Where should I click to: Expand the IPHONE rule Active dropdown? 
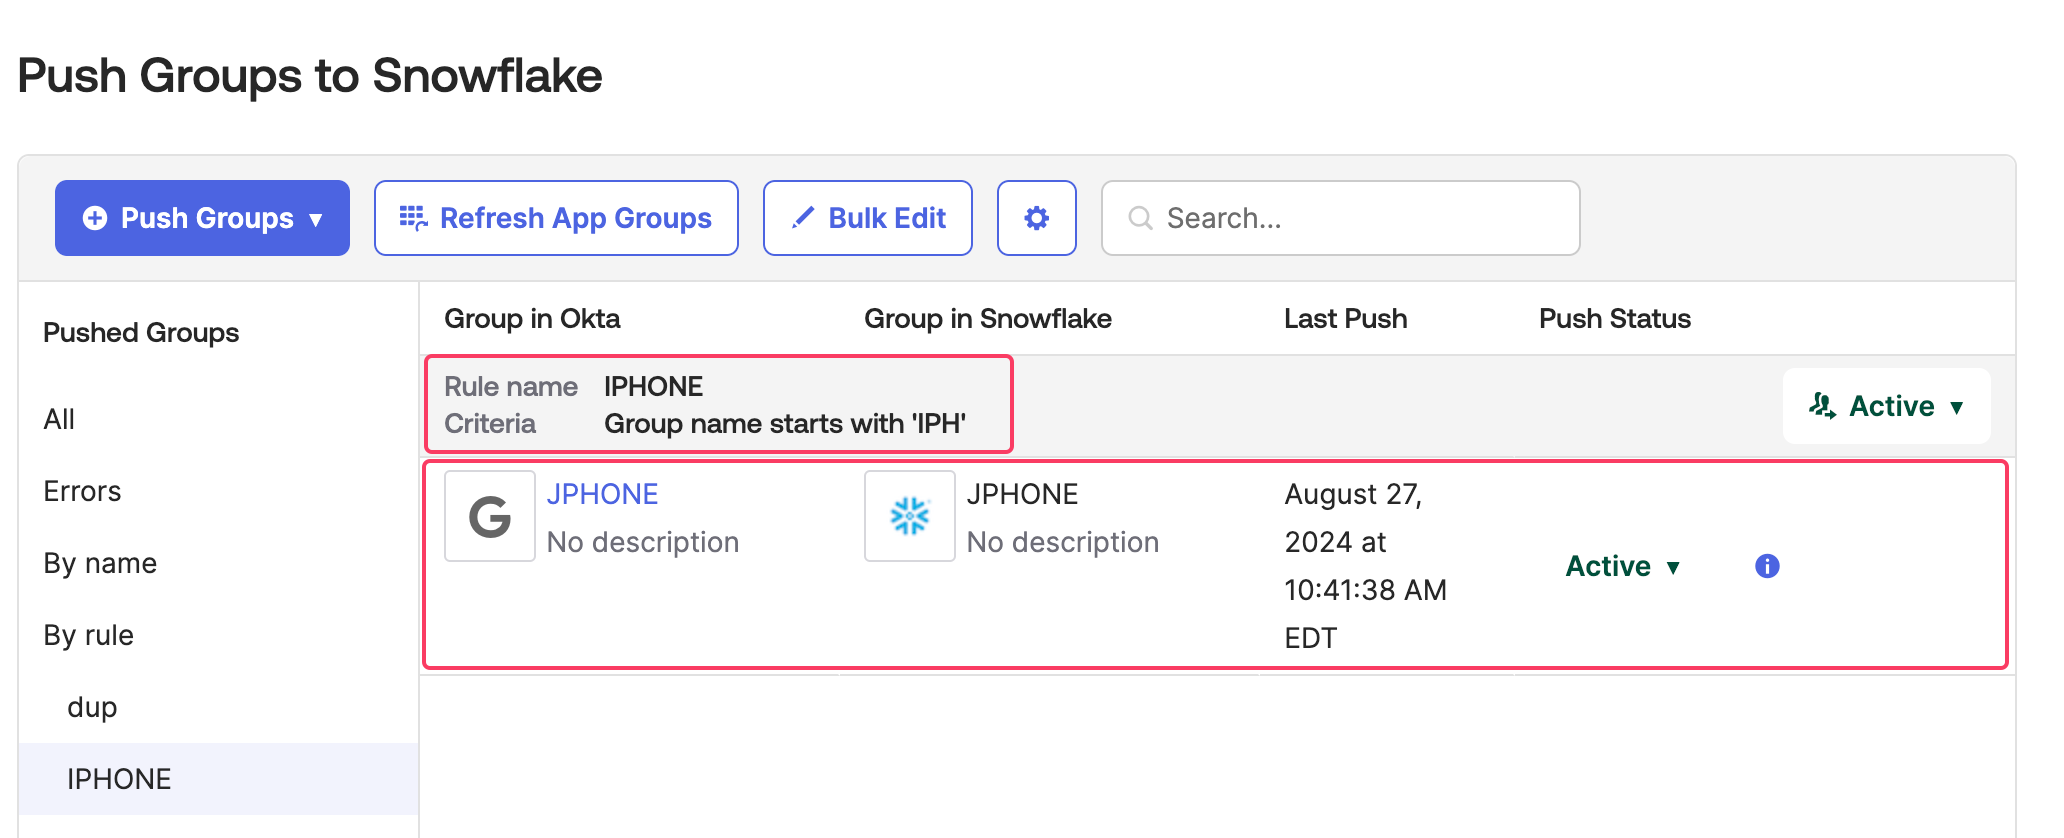coord(1886,406)
